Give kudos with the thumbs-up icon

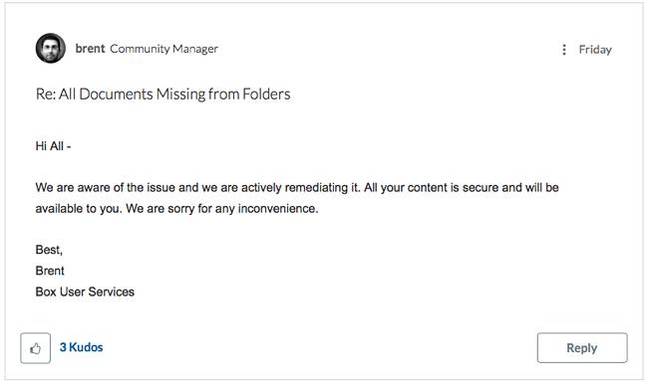tap(36, 348)
